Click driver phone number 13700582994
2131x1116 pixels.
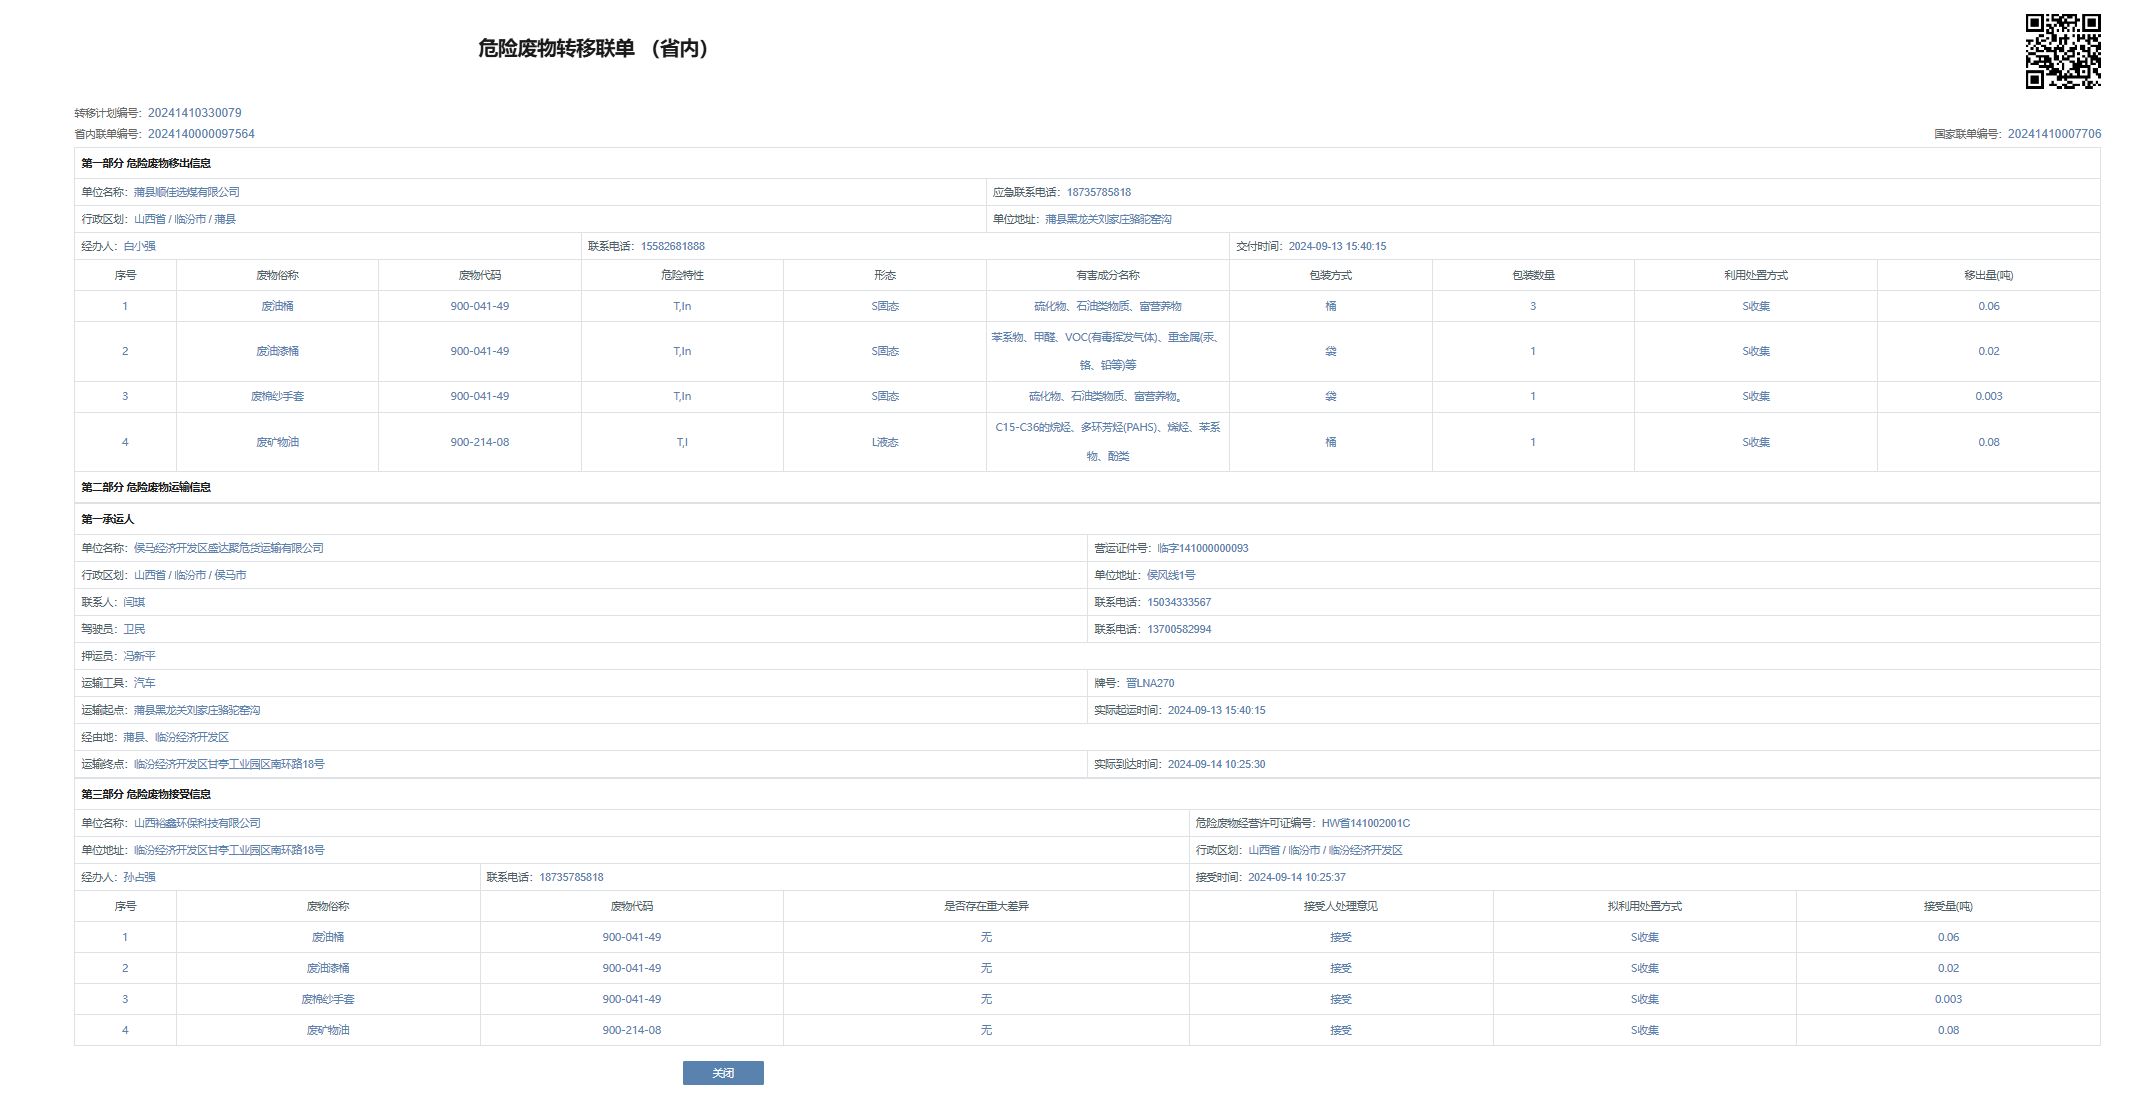(x=1178, y=629)
